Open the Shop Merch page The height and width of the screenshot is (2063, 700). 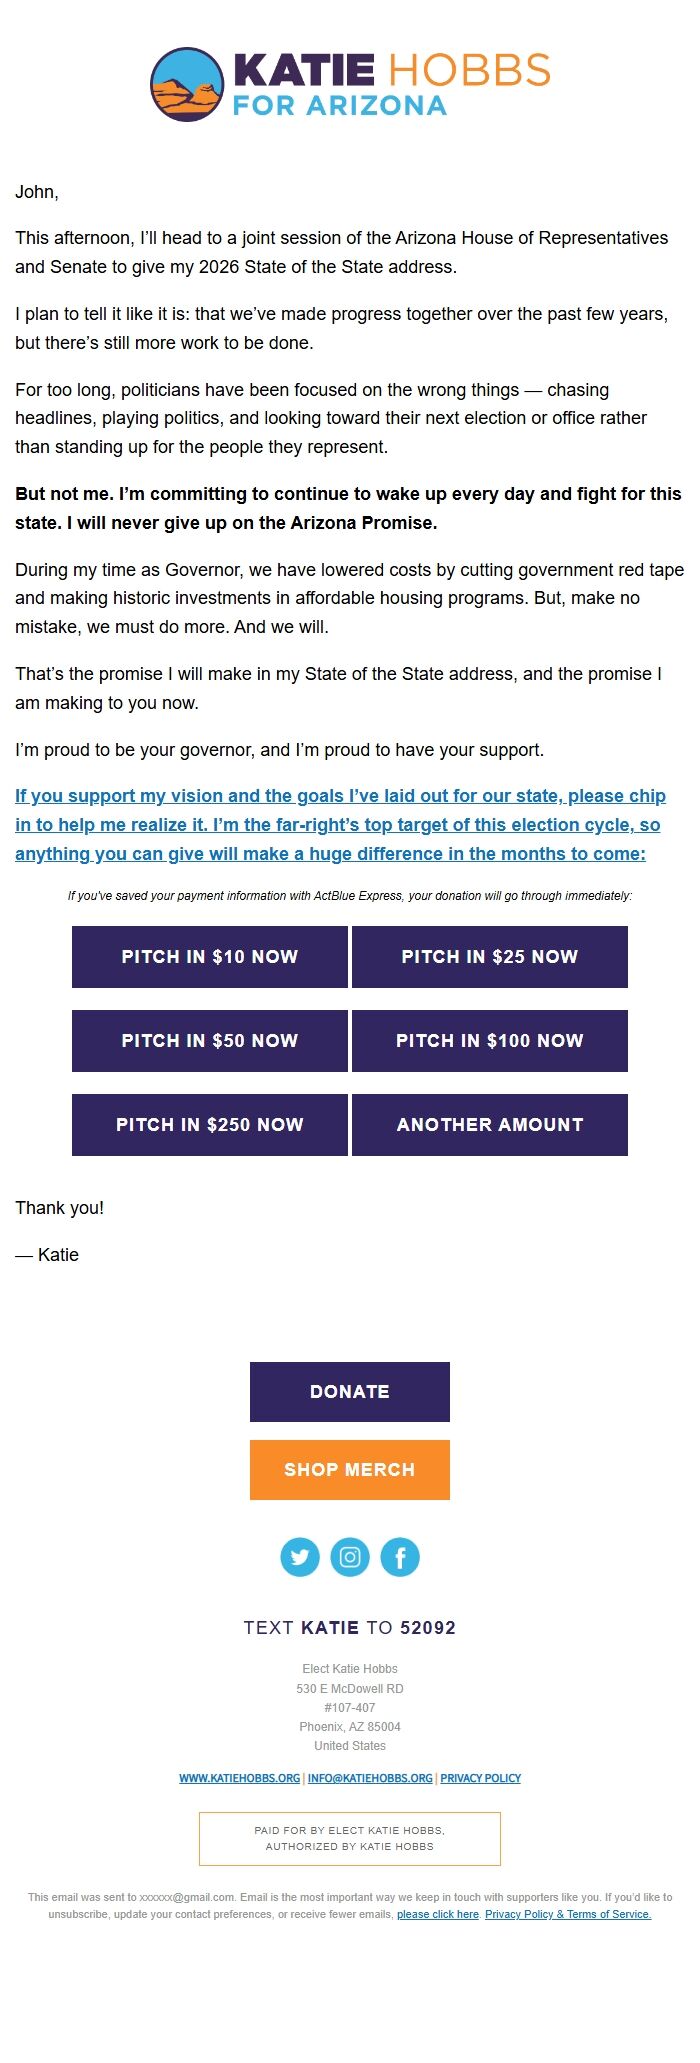click(x=349, y=1469)
